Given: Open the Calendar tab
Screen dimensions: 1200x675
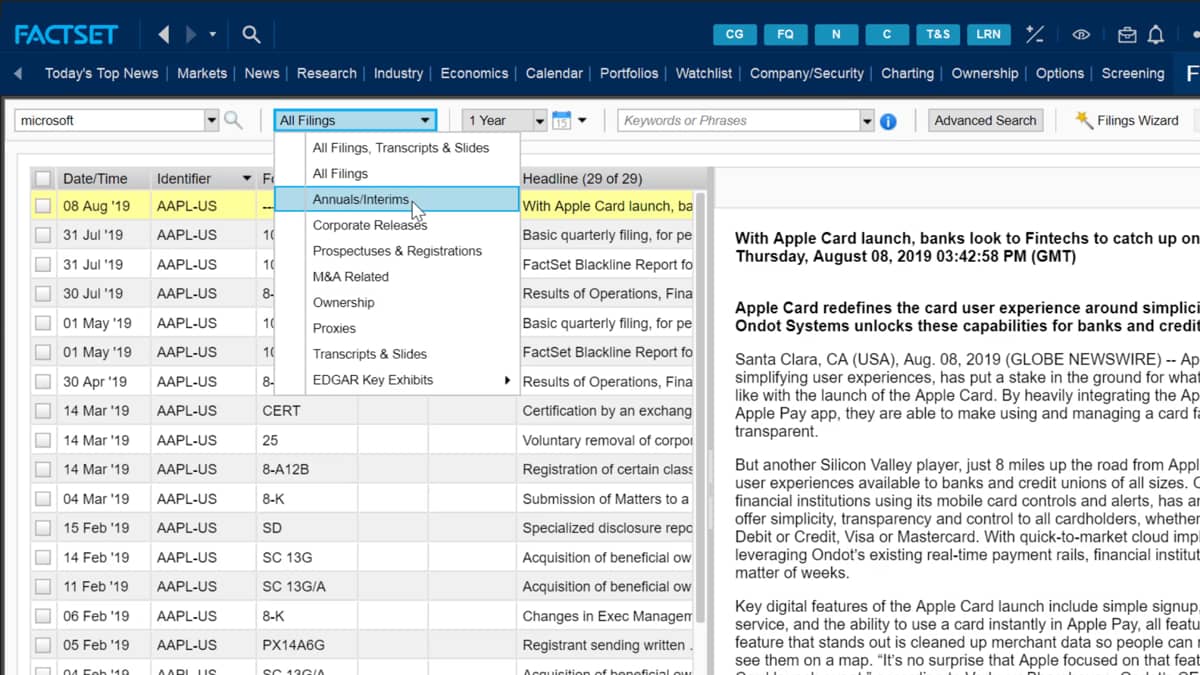Looking at the screenshot, I should tap(554, 73).
